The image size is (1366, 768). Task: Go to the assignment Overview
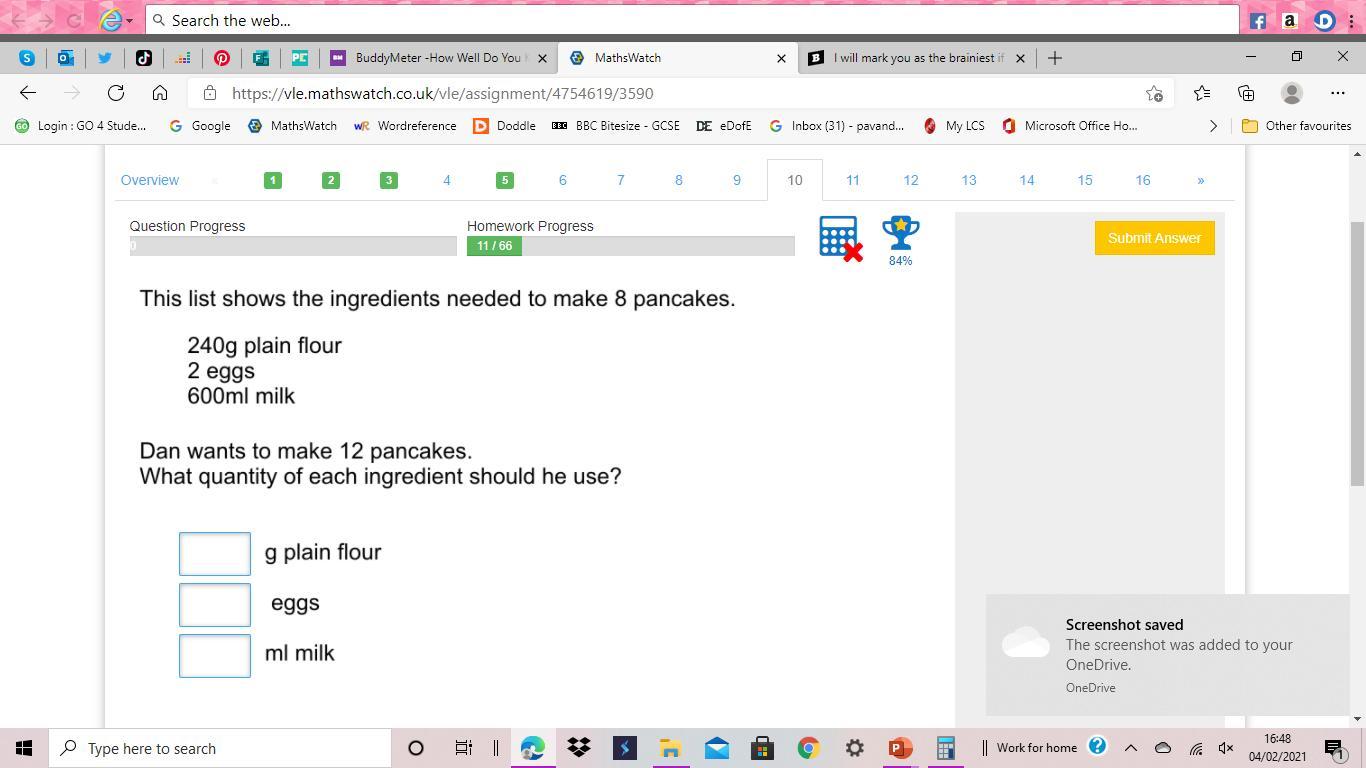[150, 180]
